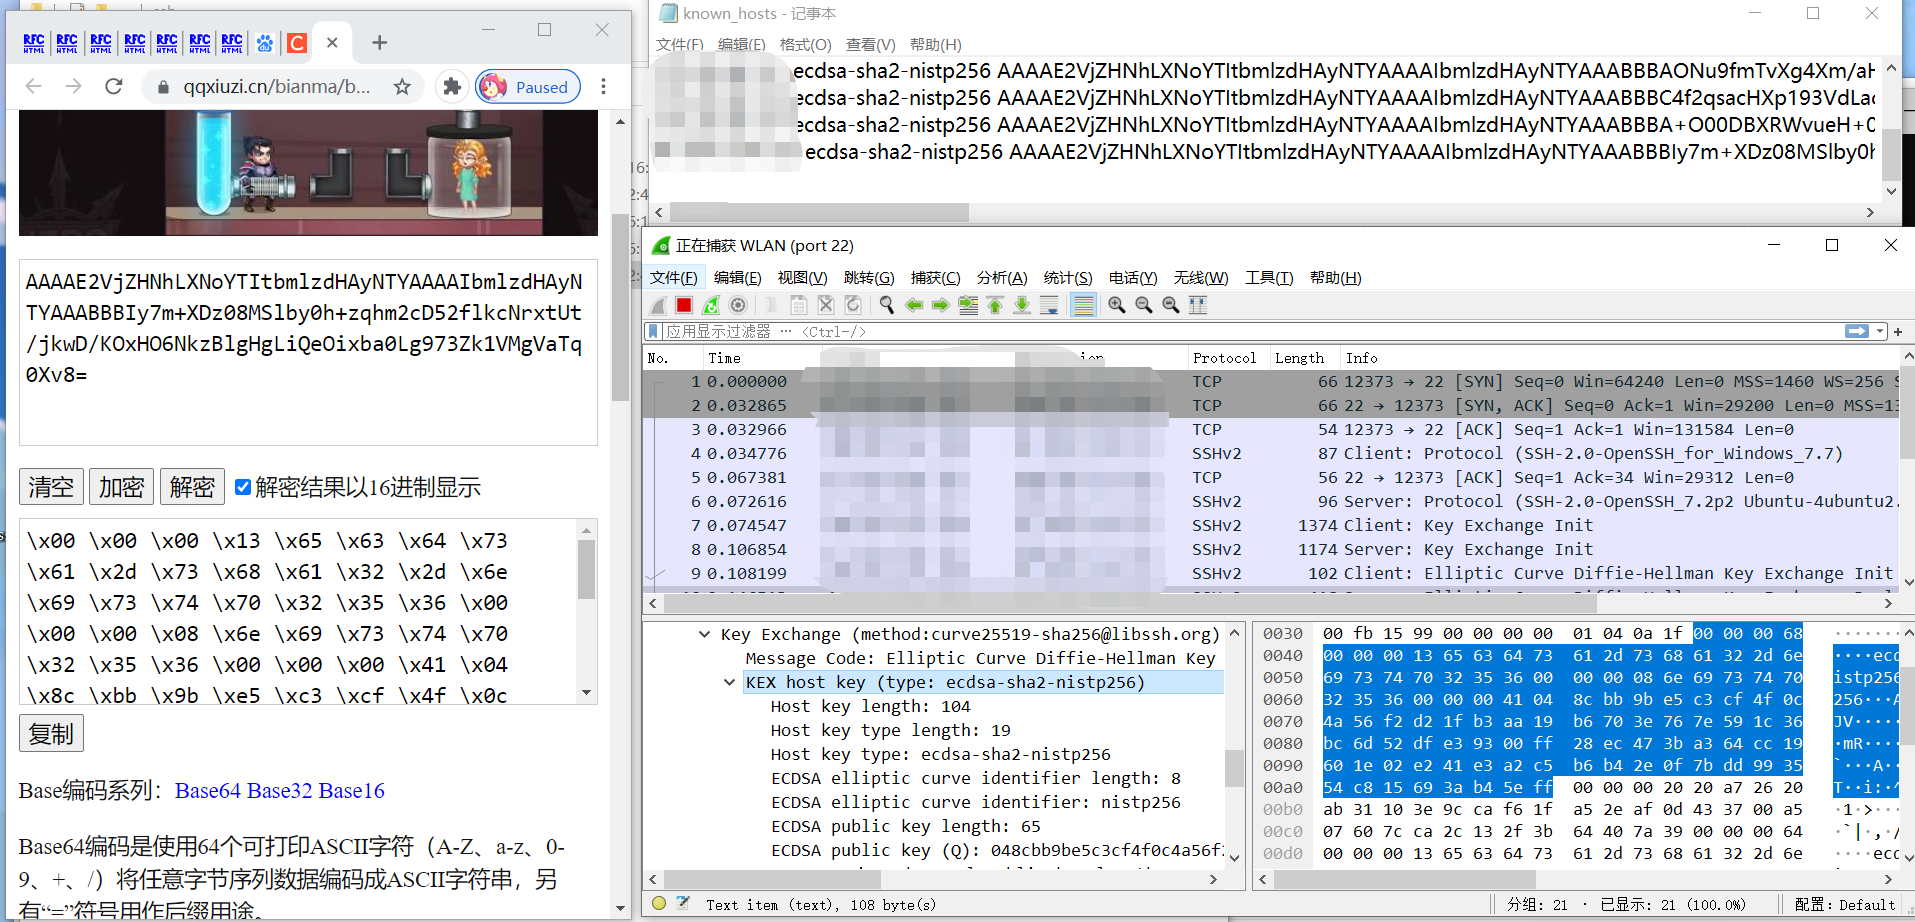Click the display filter input field

[1250, 331]
